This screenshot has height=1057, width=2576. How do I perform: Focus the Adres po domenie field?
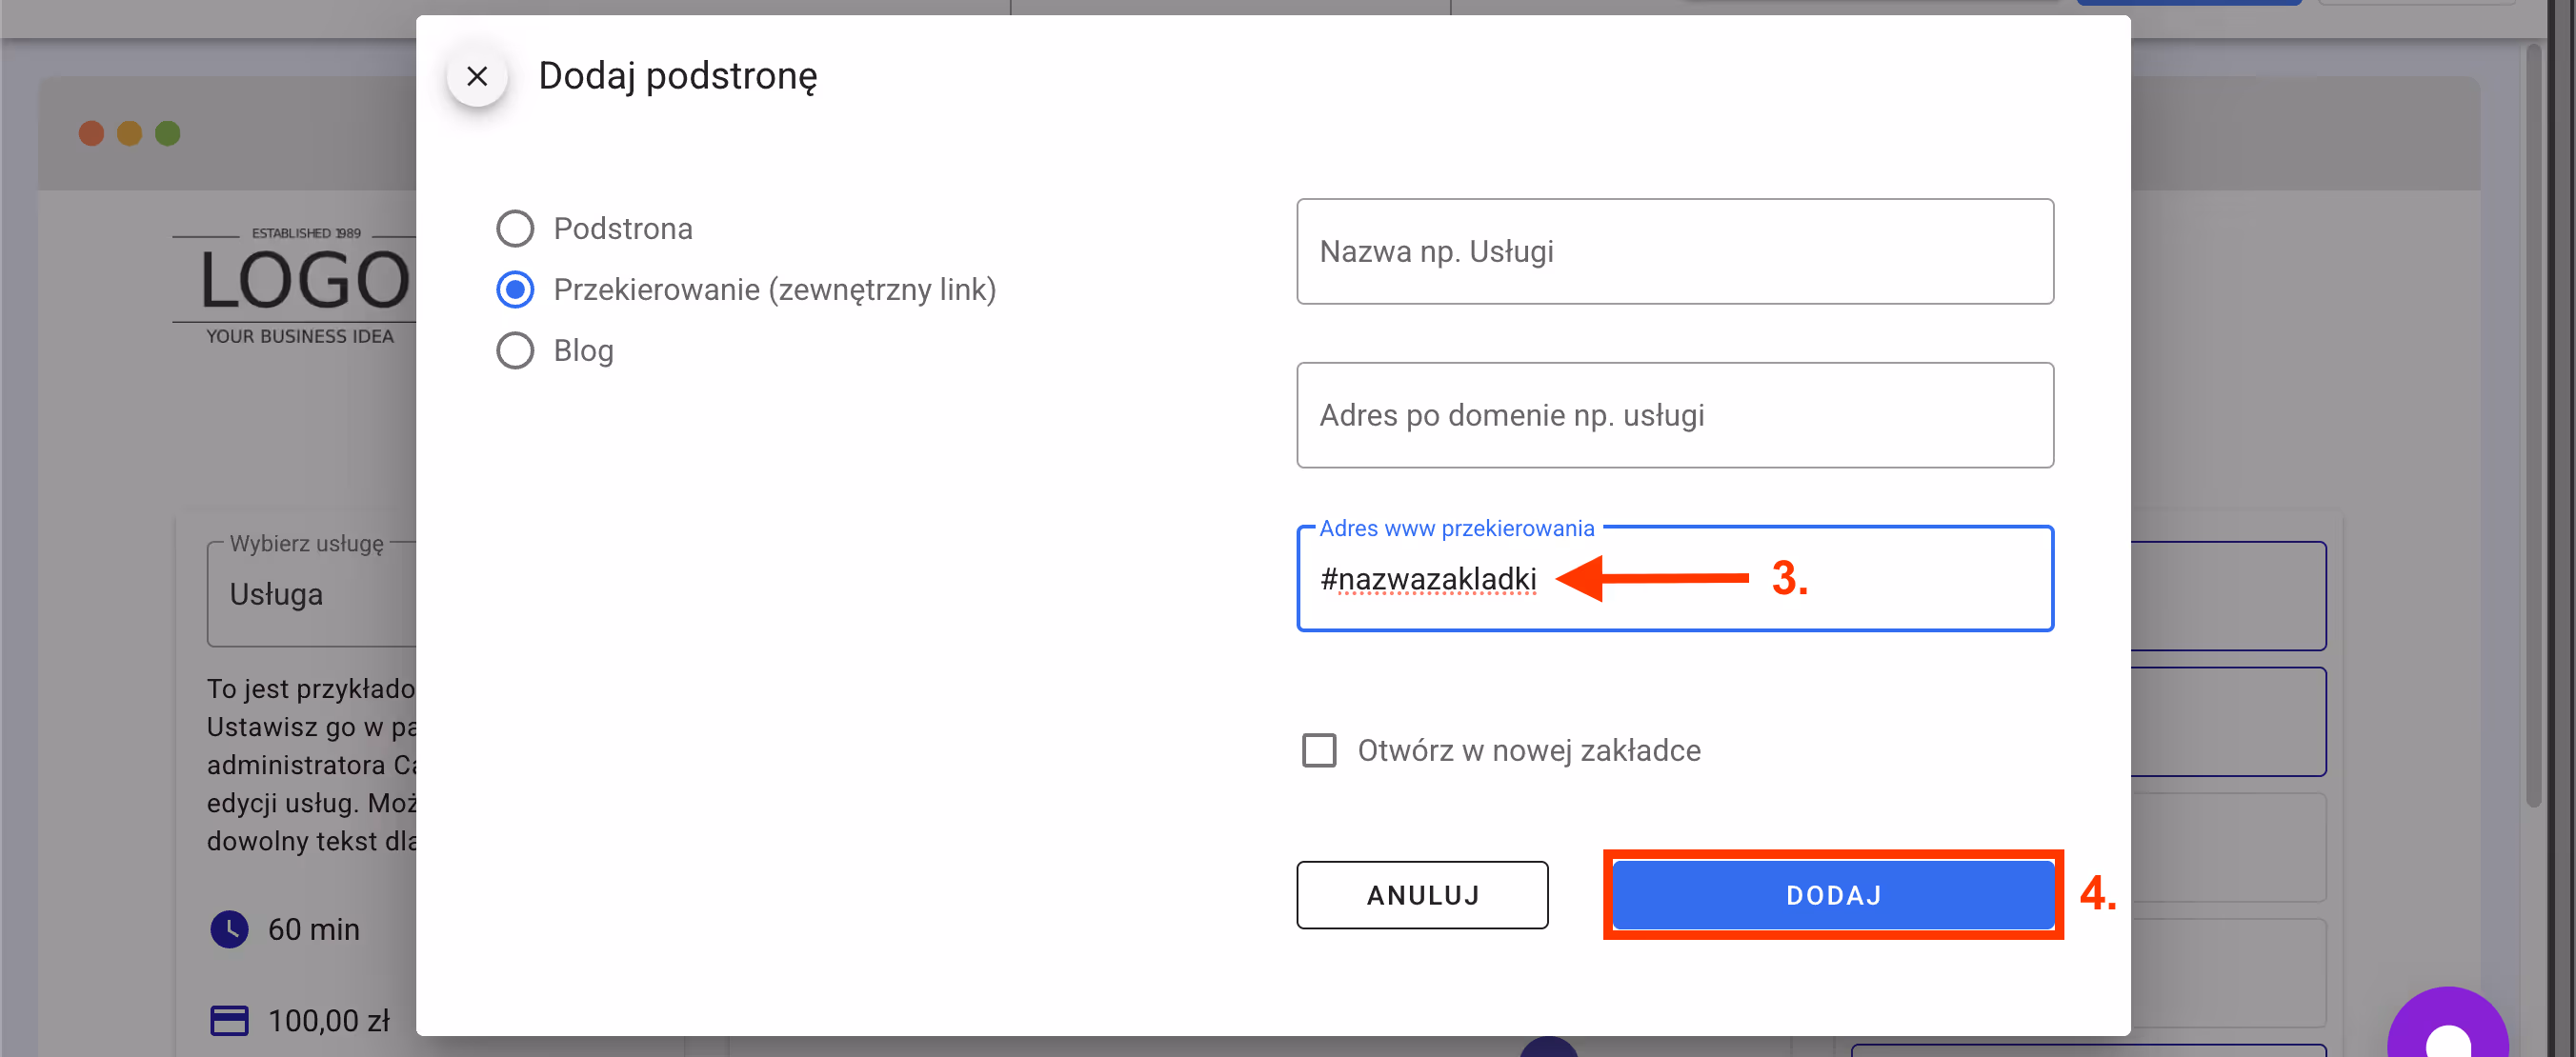(1674, 416)
